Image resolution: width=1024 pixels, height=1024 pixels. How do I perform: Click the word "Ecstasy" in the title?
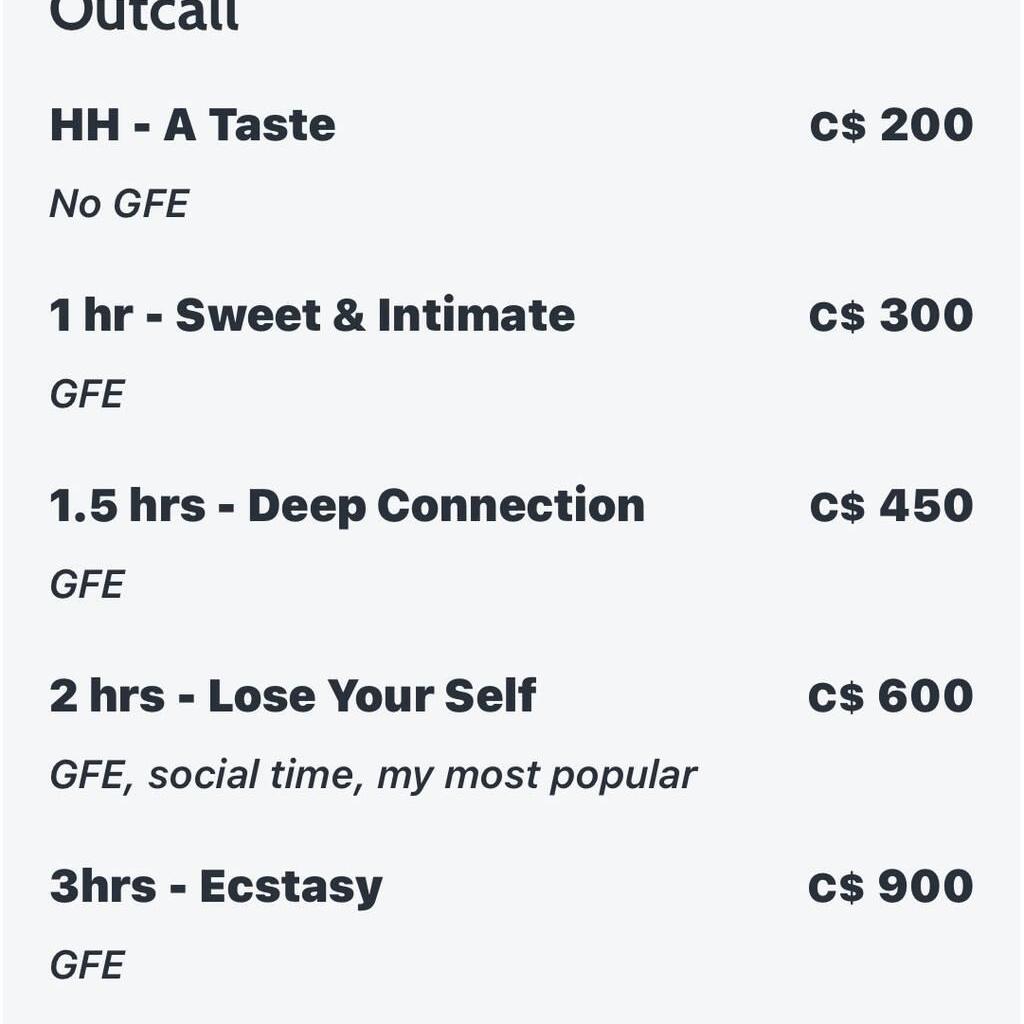pyautogui.click(x=290, y=887)
